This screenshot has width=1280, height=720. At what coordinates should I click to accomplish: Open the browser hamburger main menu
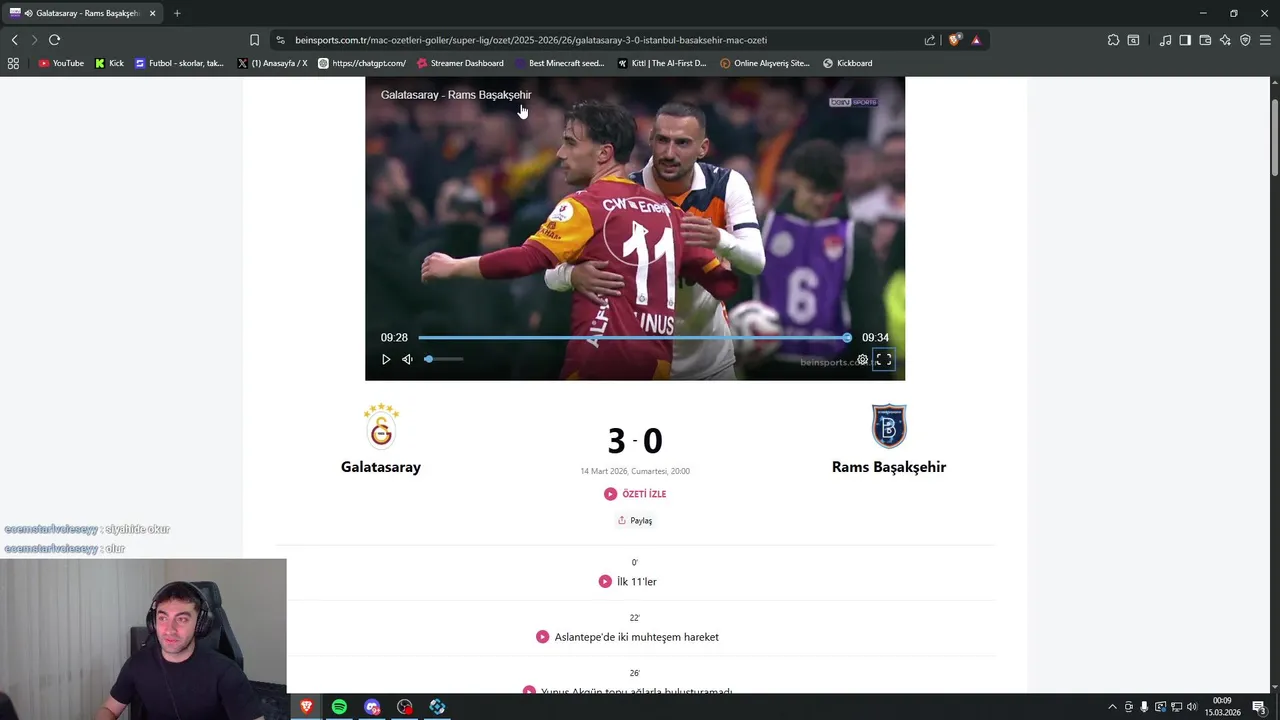click(1266, 40)
